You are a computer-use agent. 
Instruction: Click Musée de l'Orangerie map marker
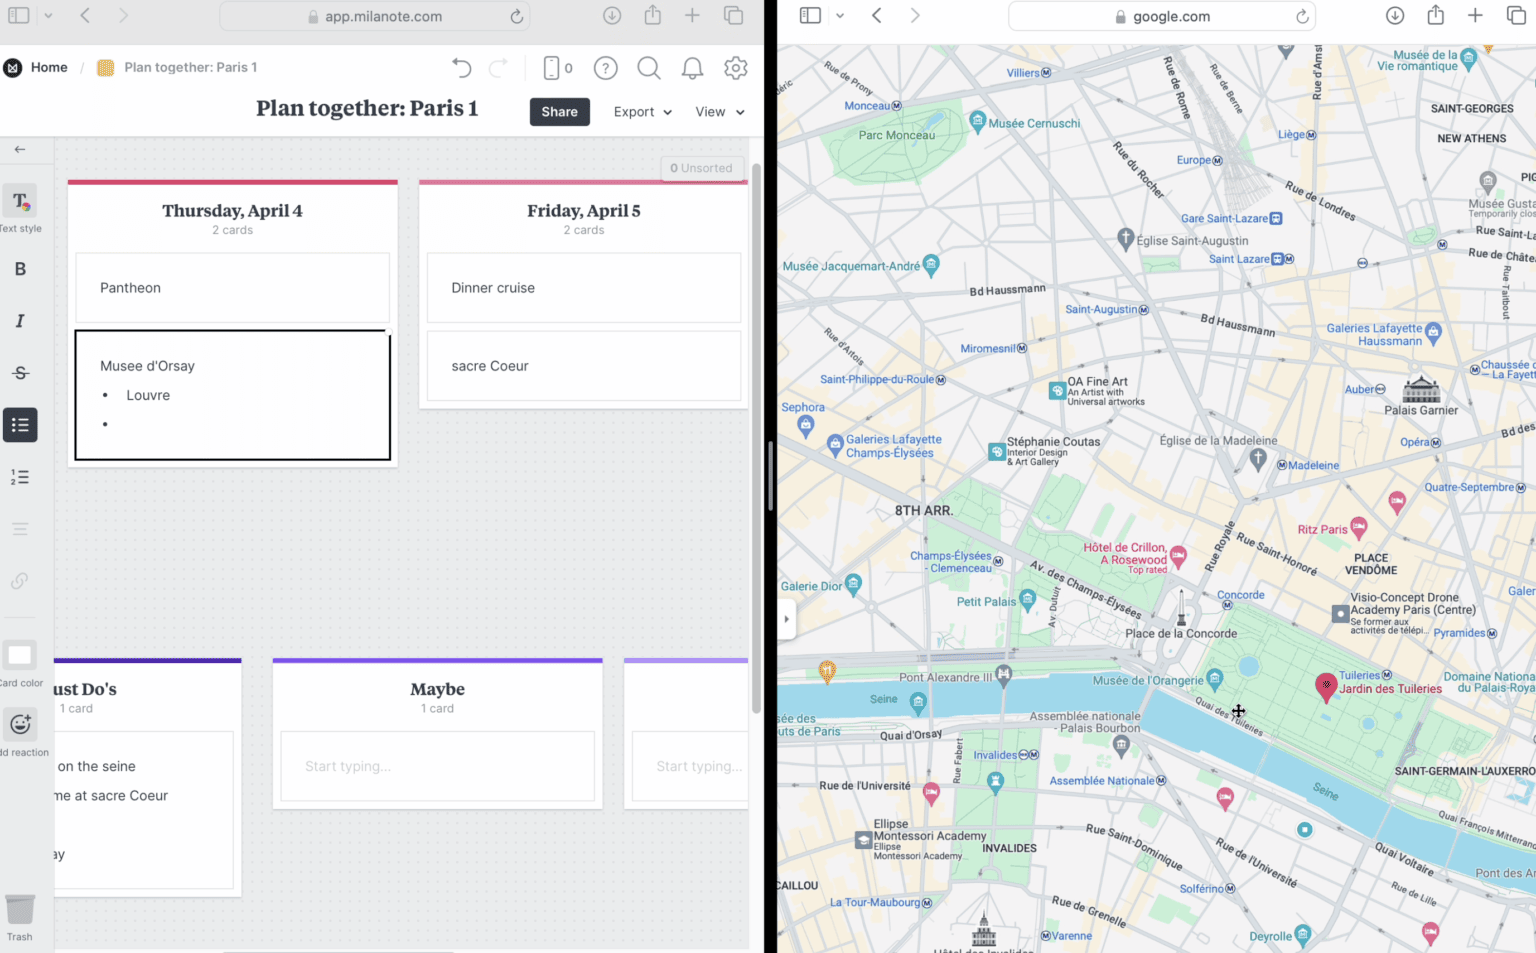click(1214, 680)
